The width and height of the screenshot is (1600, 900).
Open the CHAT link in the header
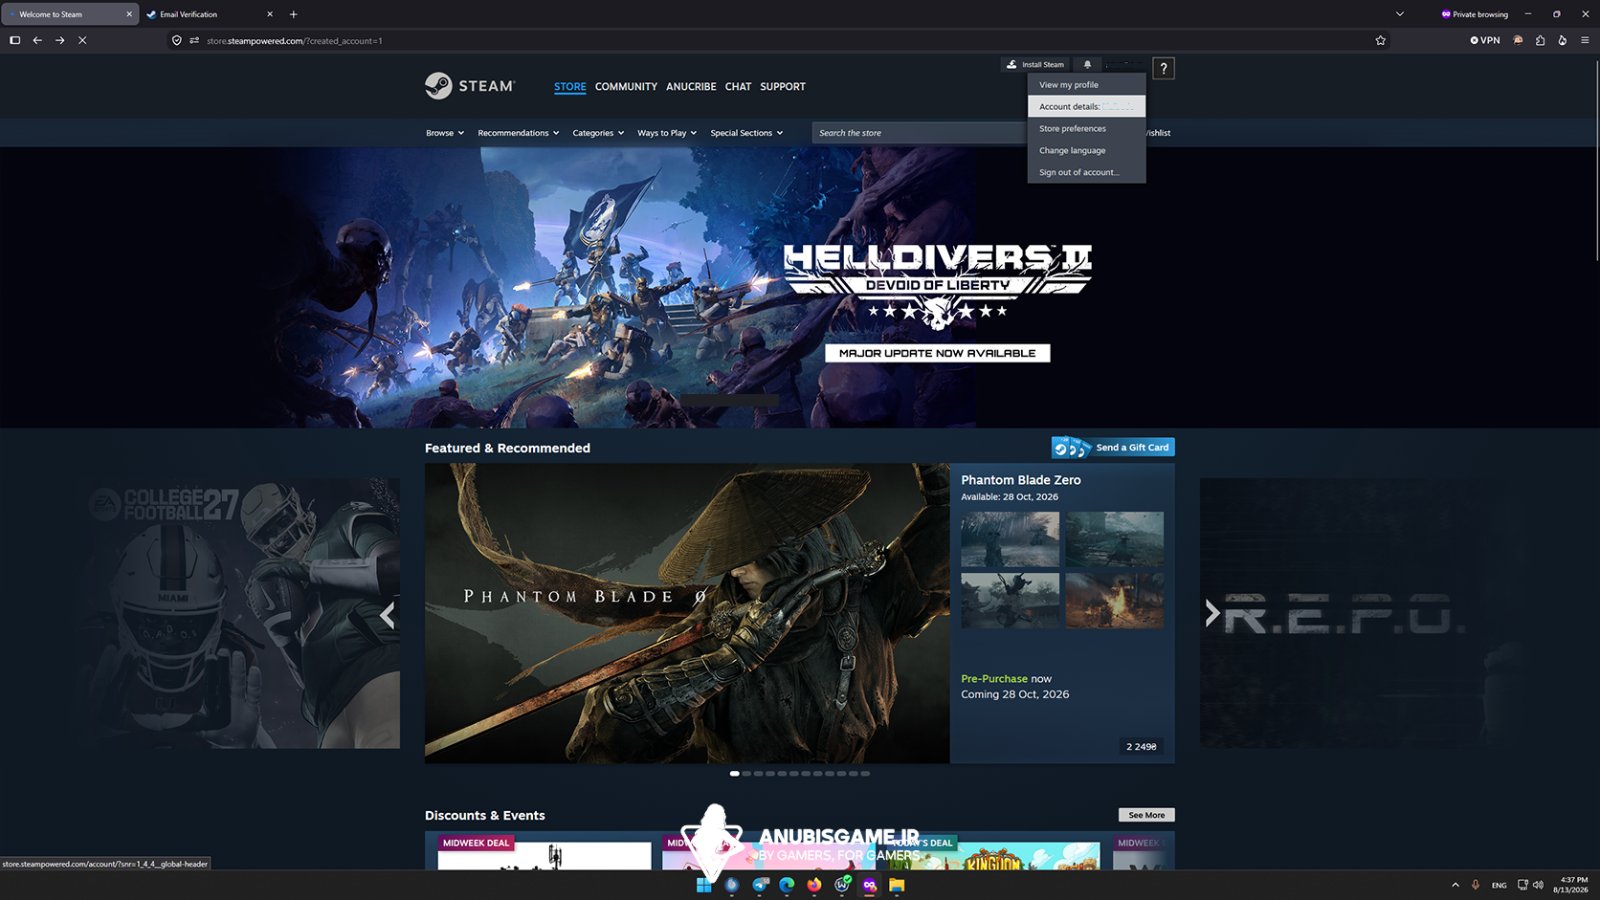click(x=738, y=87)
